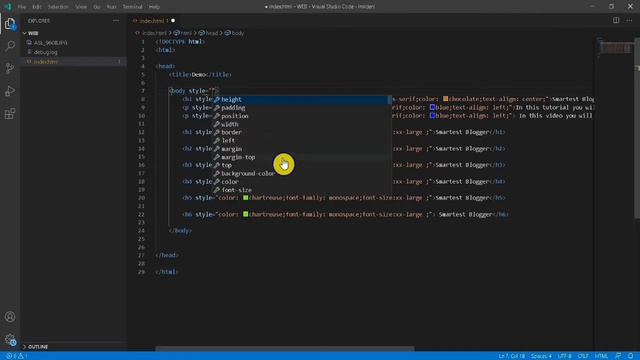
Task: Open the Source Control view
Action: 10,68
